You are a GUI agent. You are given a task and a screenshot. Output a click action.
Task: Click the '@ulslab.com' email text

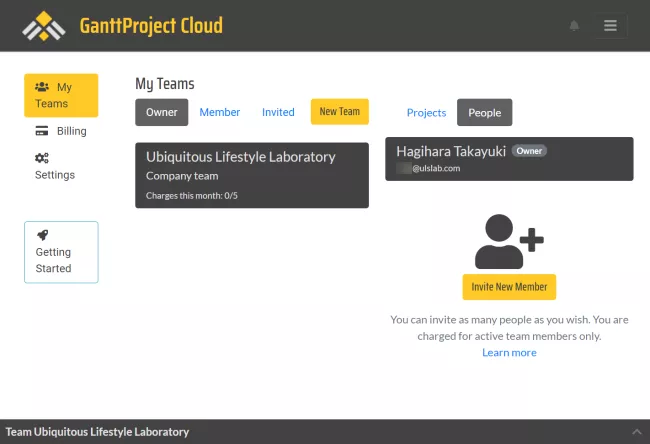coord(436,168)
